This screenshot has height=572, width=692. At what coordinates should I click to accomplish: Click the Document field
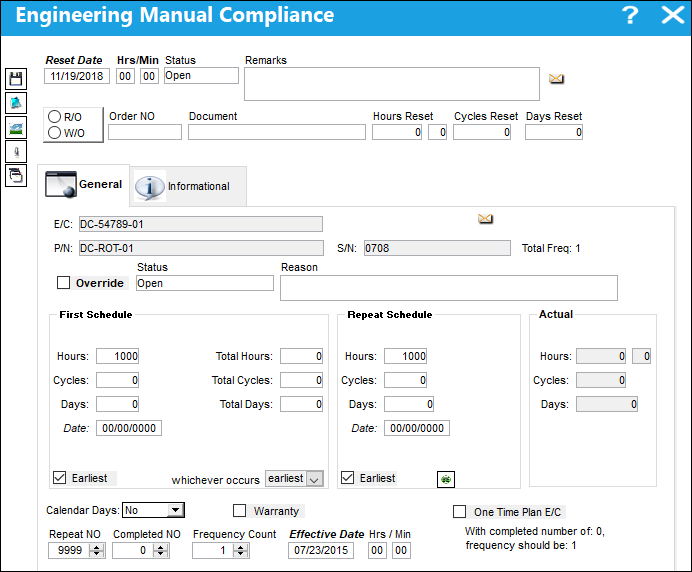click(277, 132)
